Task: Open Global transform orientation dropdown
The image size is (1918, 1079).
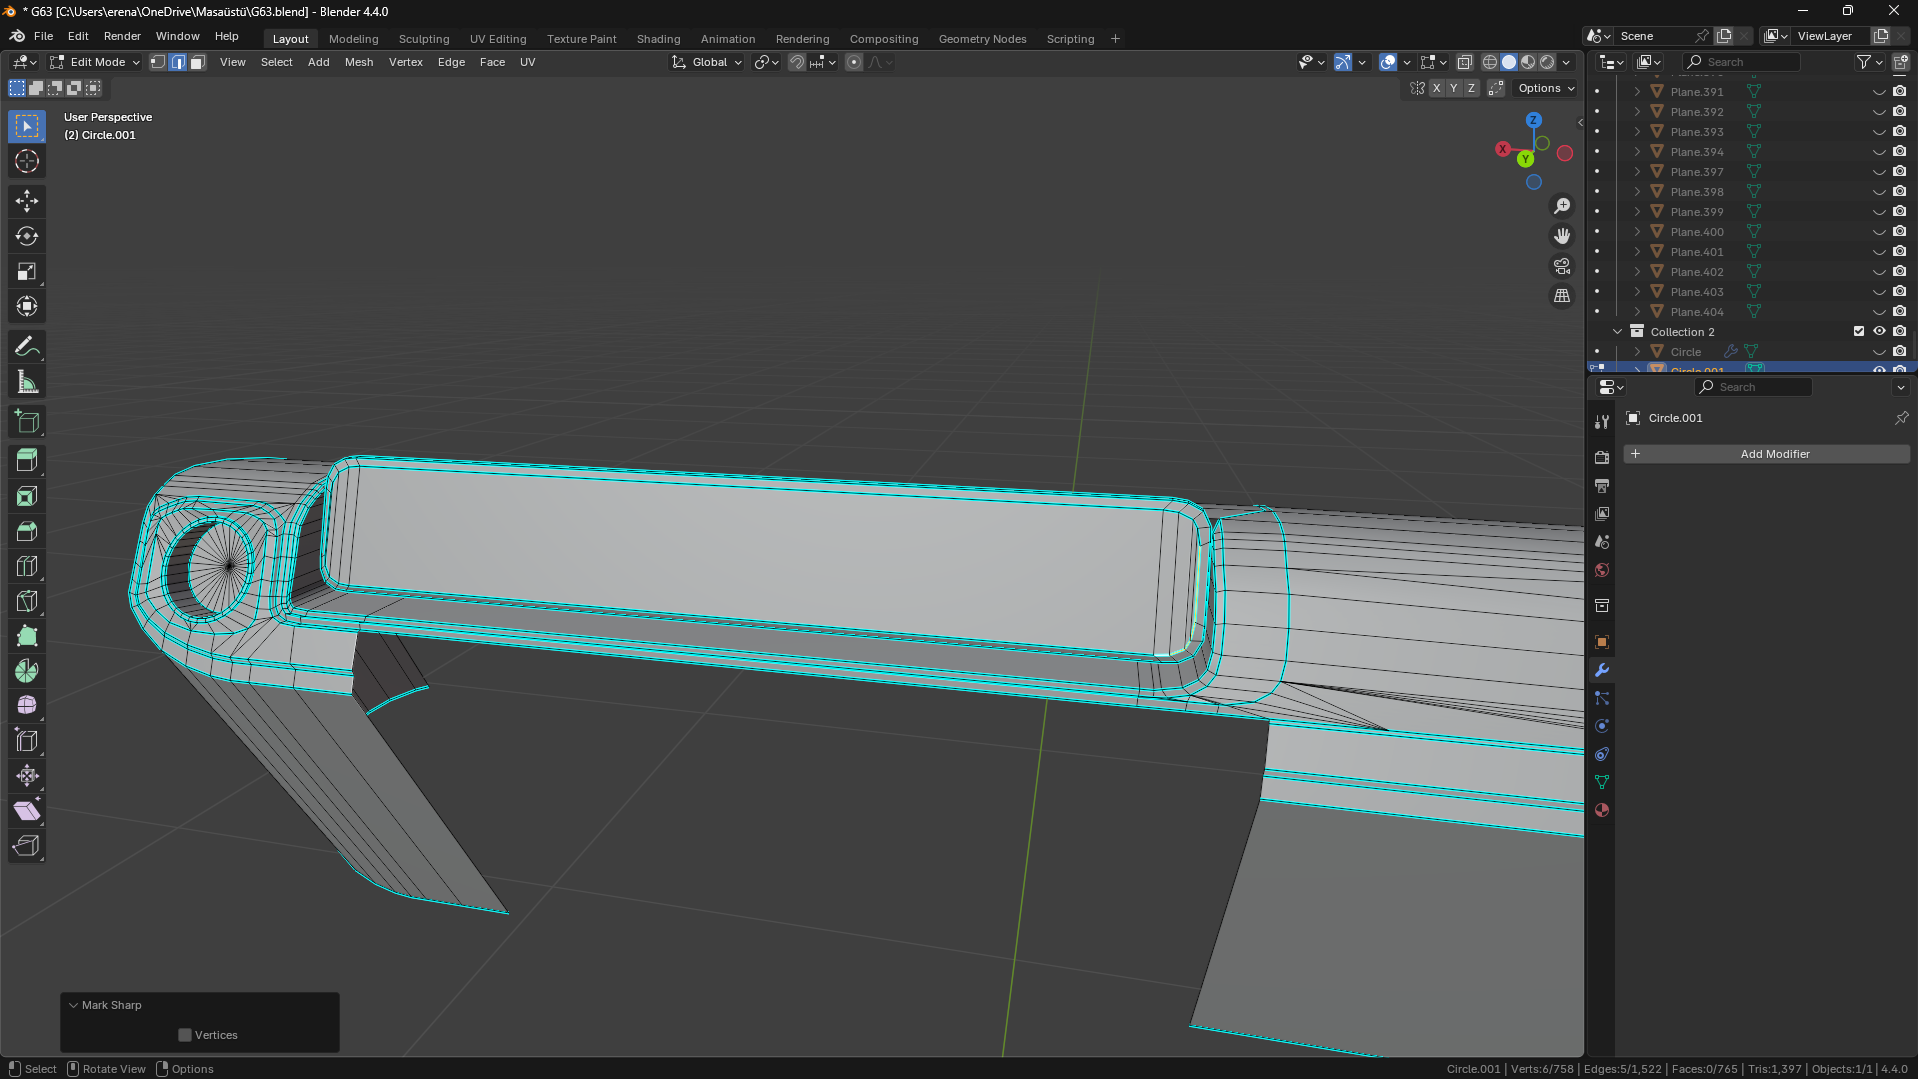Action: click(x=708, y=62)
